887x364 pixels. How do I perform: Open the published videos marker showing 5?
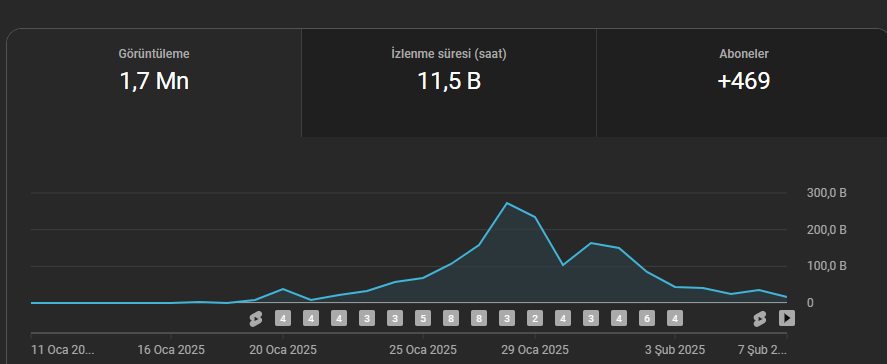click(423, 318)
